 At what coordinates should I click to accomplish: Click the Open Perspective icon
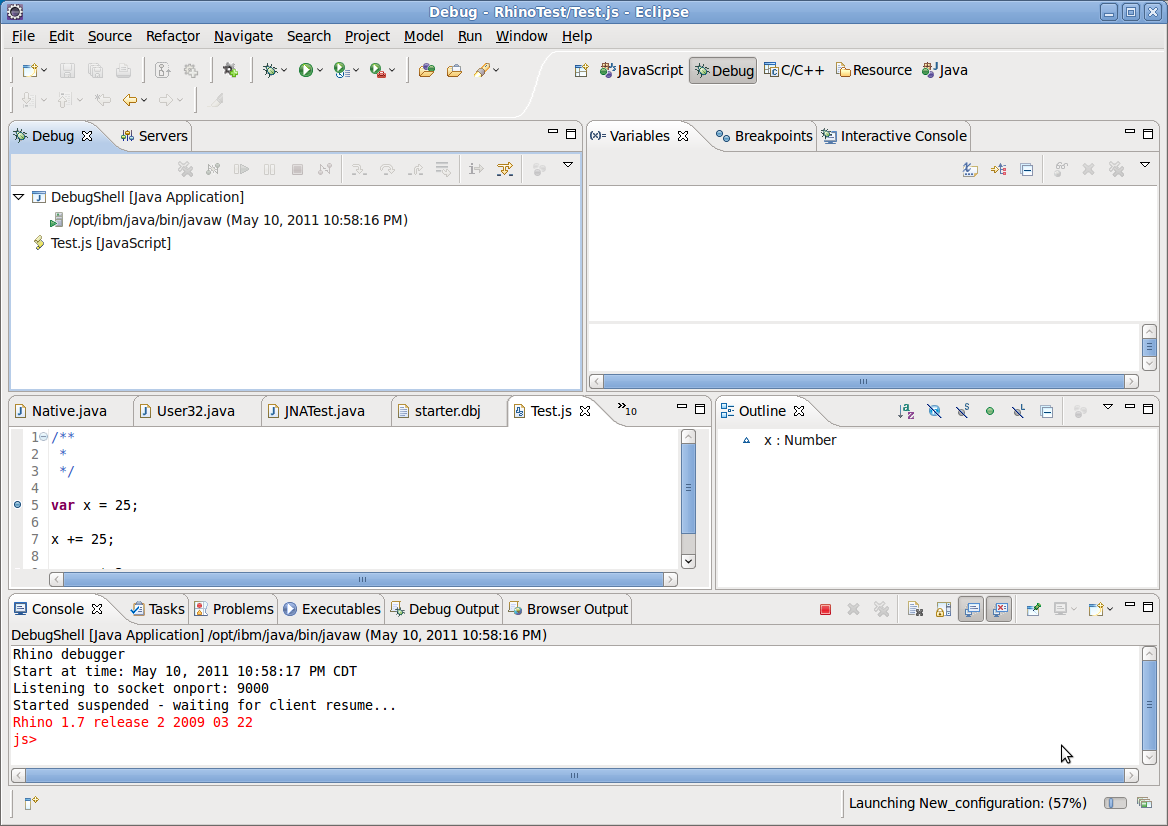tap(582, 70)
